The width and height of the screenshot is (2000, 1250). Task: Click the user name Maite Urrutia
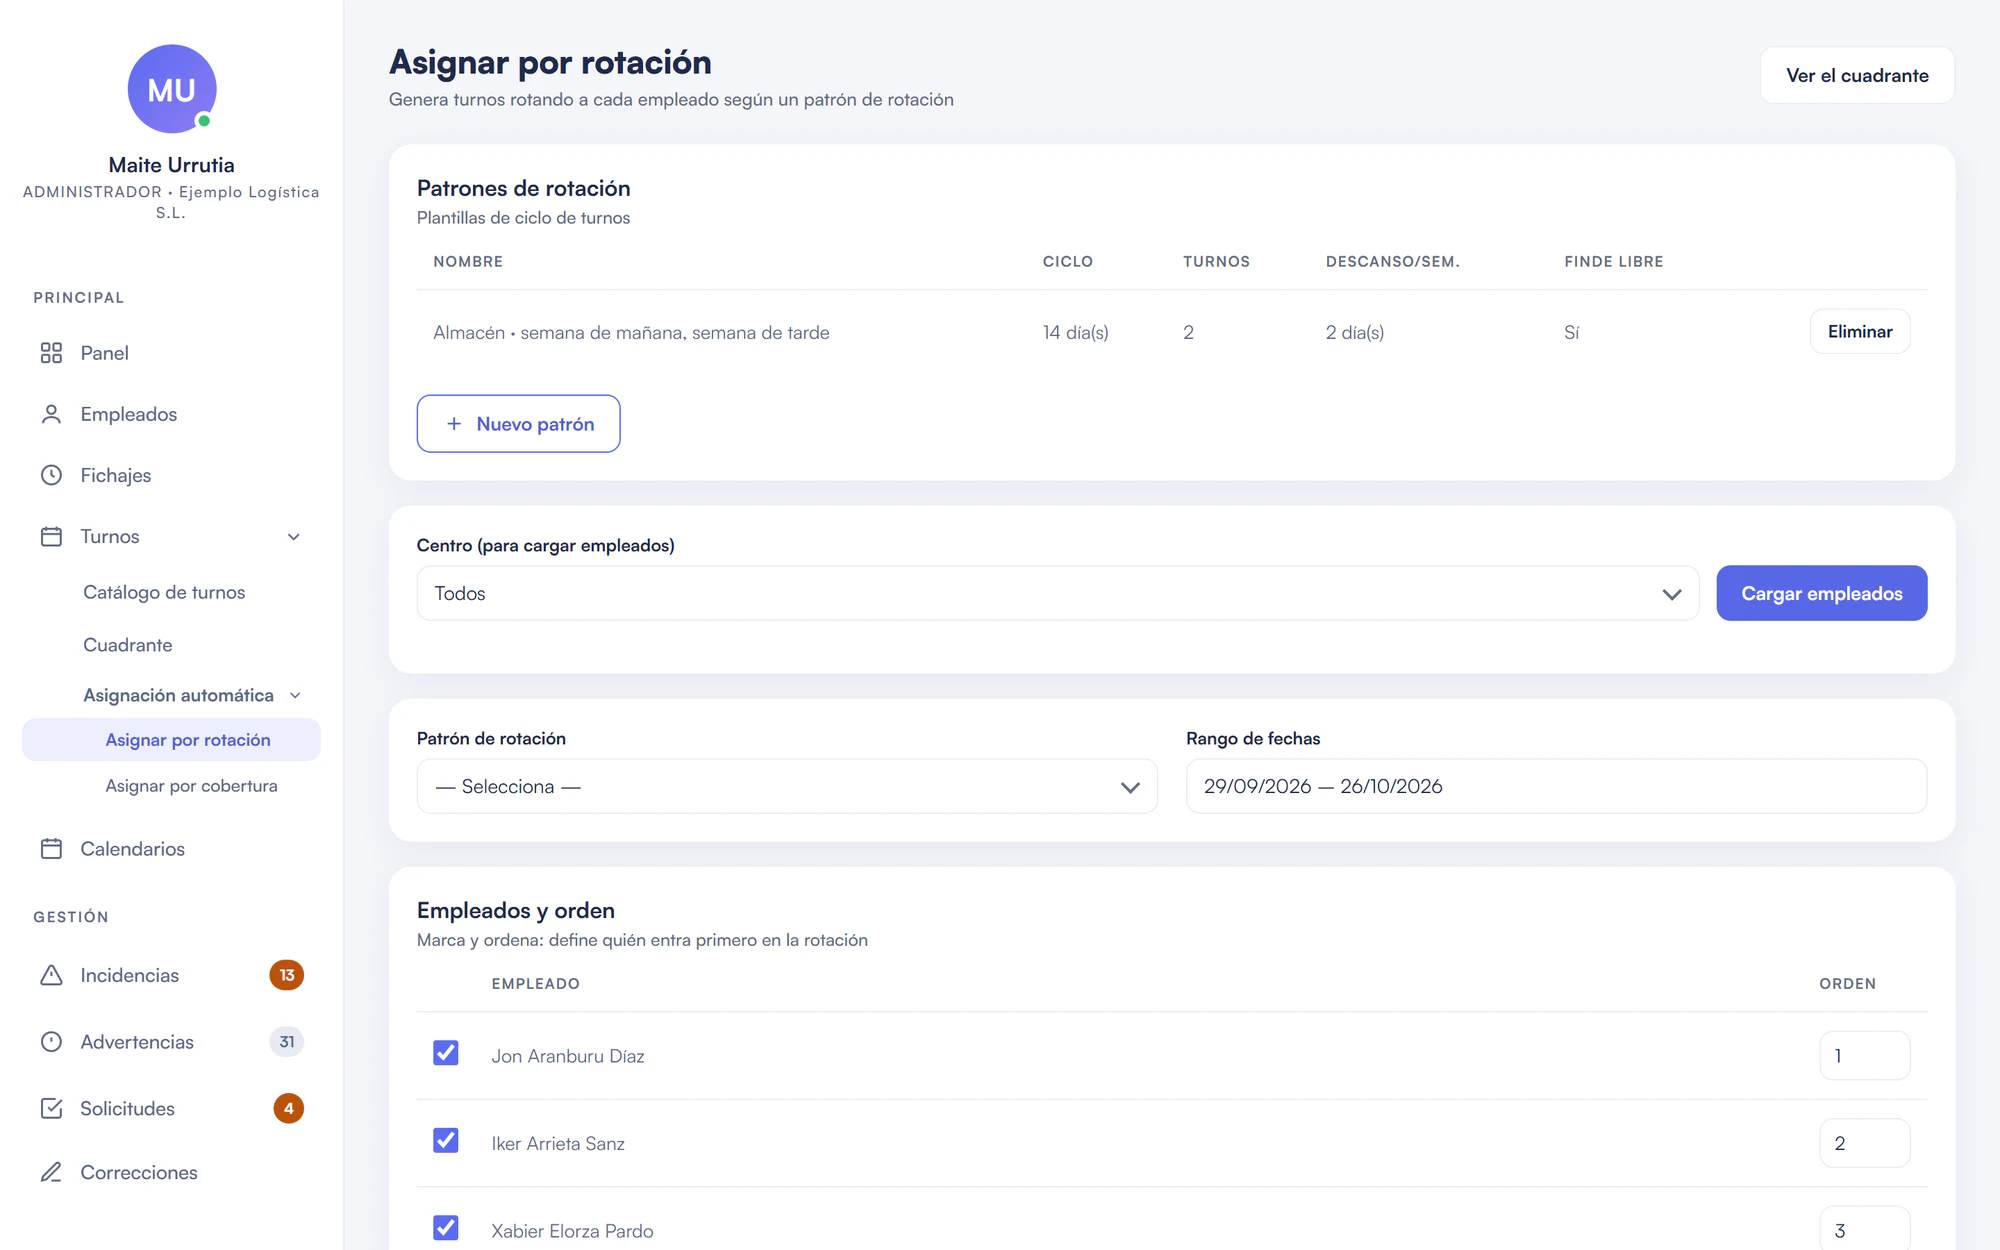pos(172,165)
